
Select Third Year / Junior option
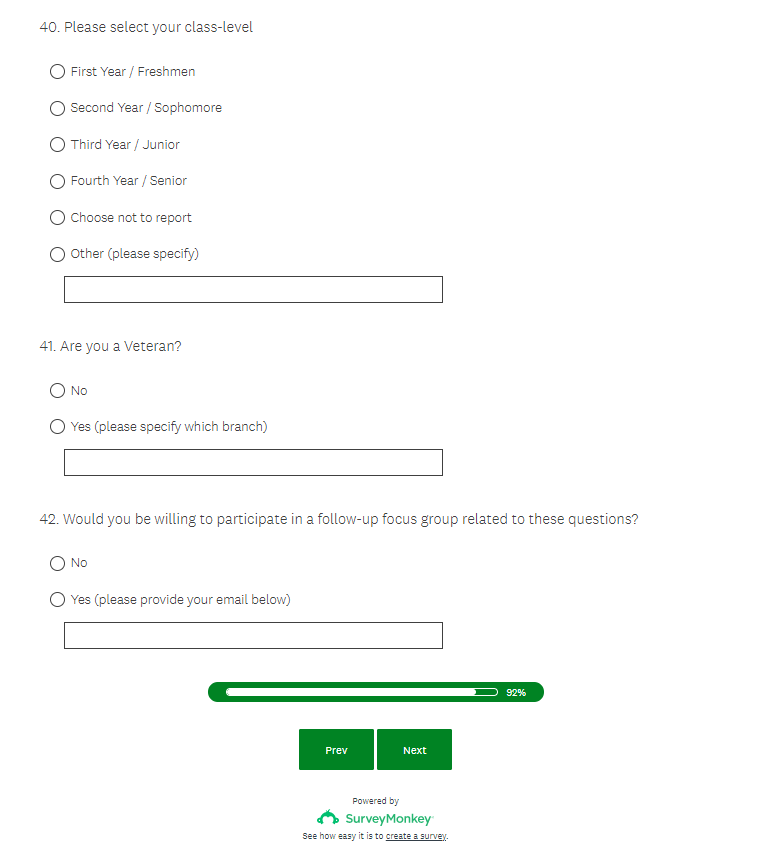point(58,145)
